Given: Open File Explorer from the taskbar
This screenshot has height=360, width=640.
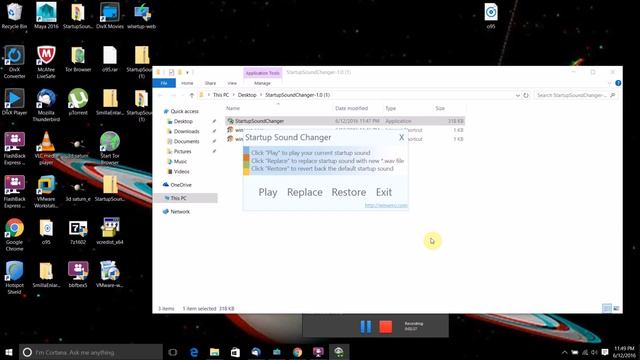Looking at the screenshot, I should (215, 352).
